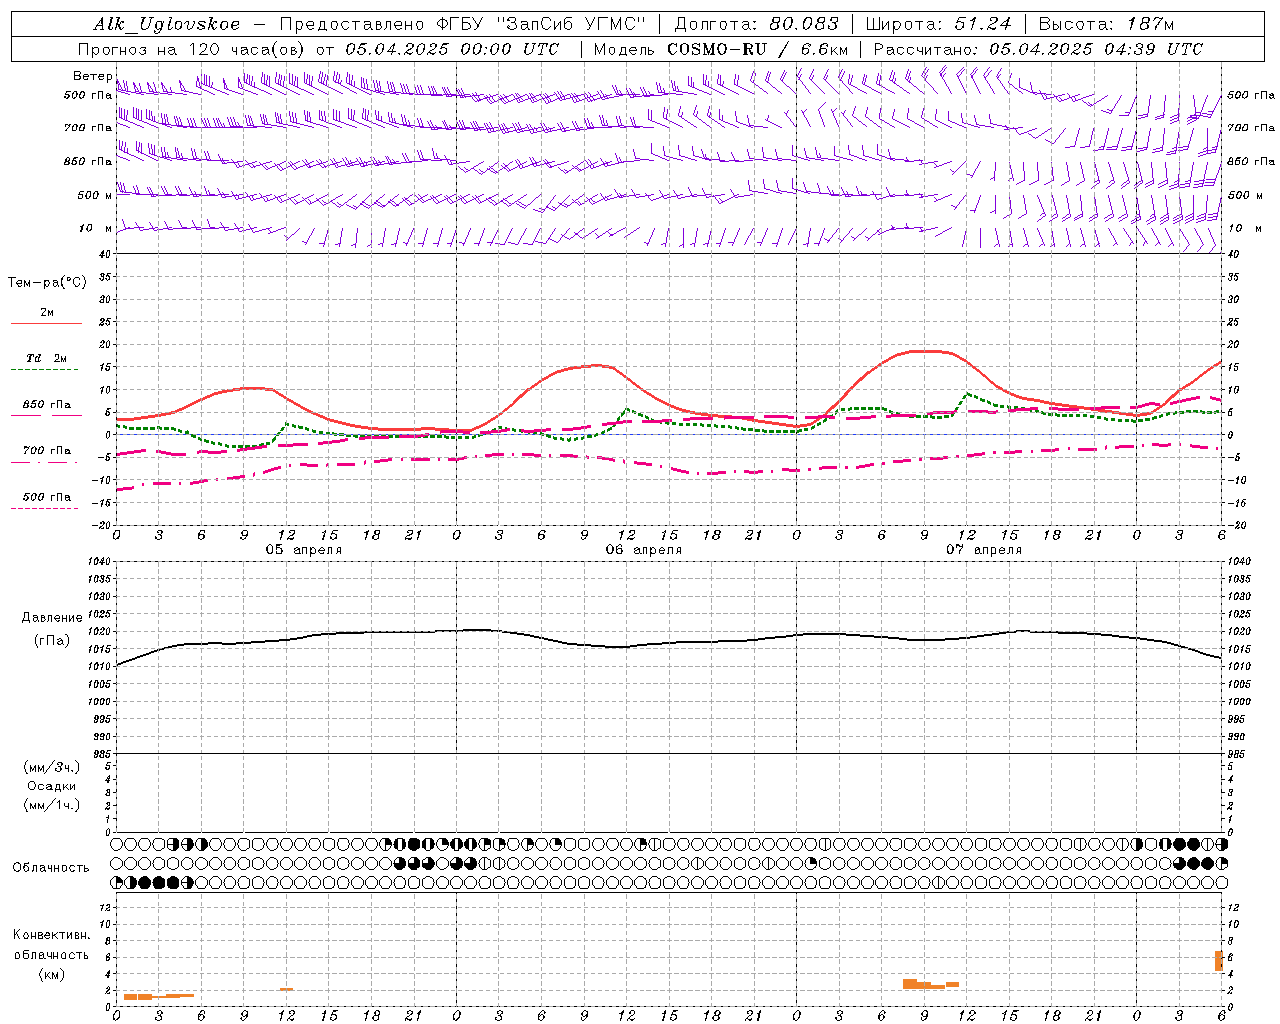The width and height of the screenshot is (1280, 1024).
Task: Click the Прогноз на 120 часа(ов) header text
Action: pos(194,49)
